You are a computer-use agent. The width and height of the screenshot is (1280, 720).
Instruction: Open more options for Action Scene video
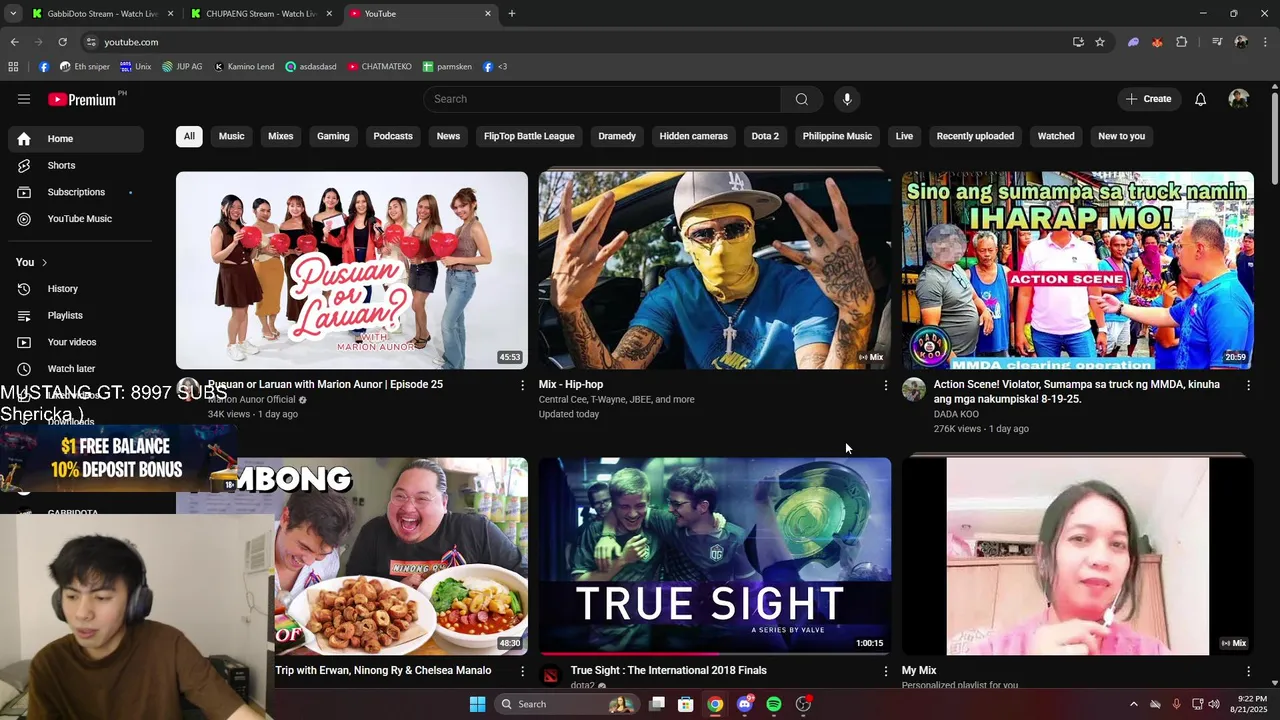click(x=1248, y=385)
